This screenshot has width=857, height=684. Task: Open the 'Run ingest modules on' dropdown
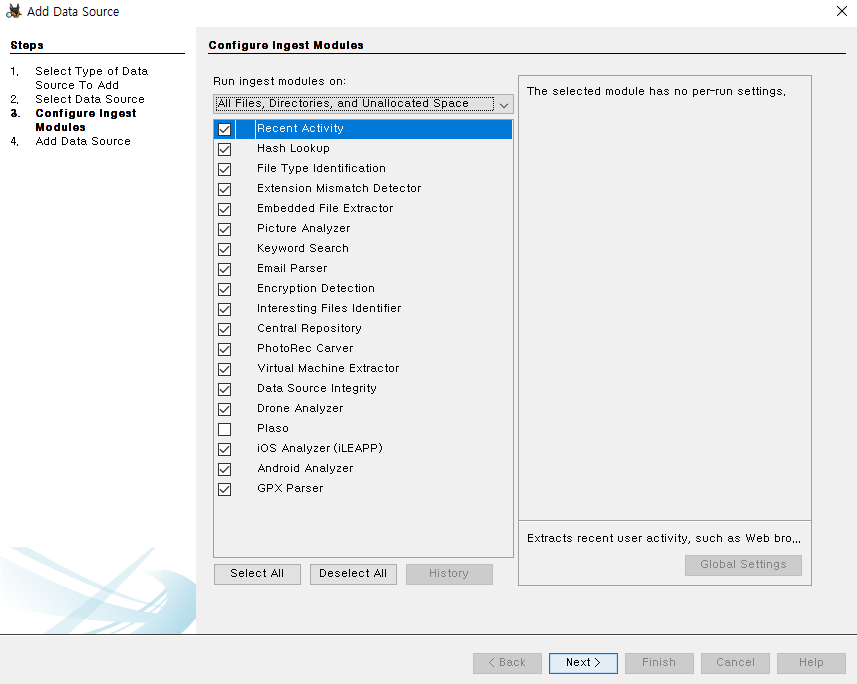[x=363, y=103]
